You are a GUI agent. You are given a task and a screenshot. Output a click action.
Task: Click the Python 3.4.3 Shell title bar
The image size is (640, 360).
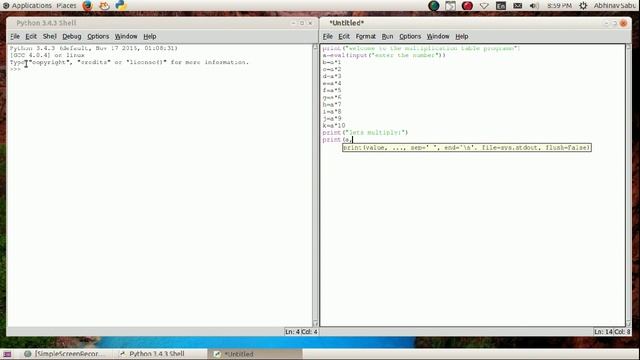click(x=162, y=23)
